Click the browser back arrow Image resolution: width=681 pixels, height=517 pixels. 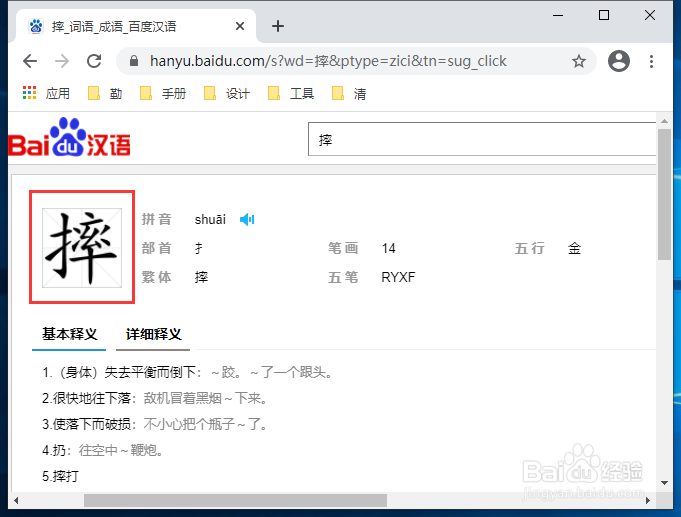coord(30,61)
